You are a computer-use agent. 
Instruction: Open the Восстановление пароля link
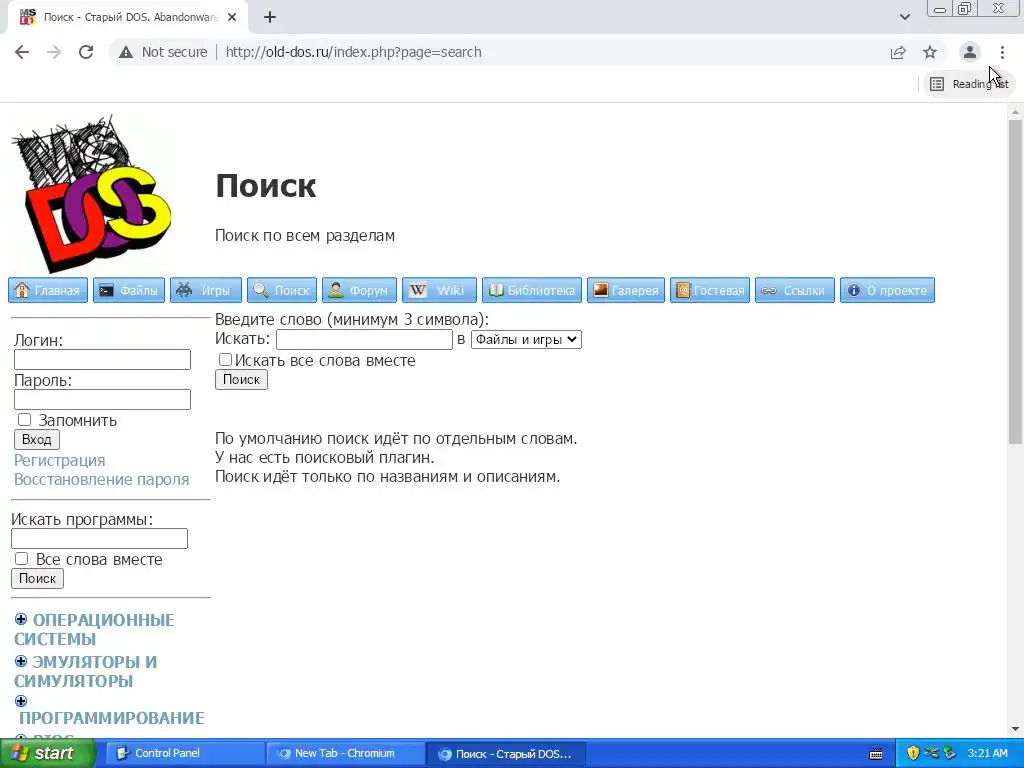[101, 479]
